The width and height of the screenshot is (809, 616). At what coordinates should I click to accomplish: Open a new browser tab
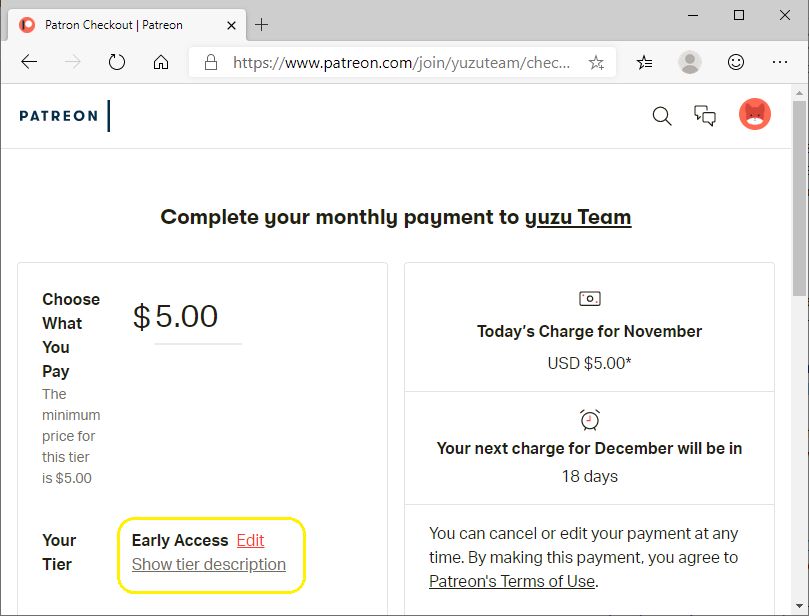click(262, 25)
